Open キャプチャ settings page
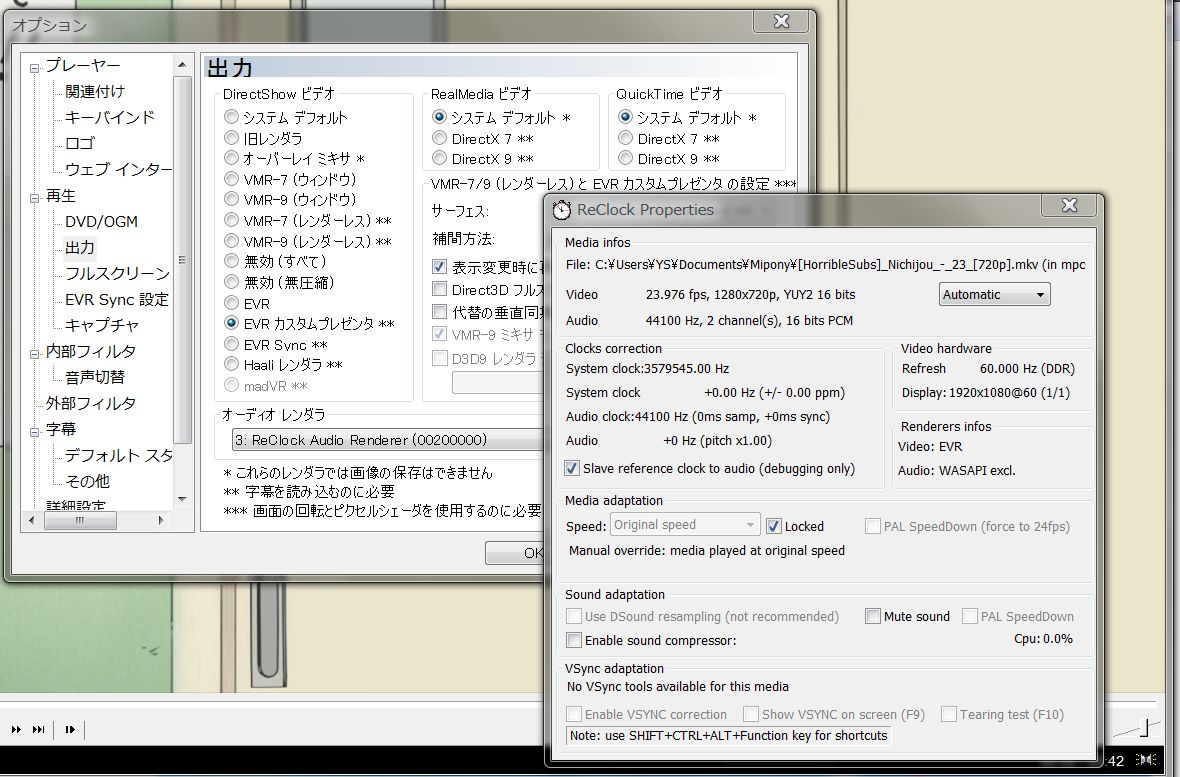The image size is (1180, 777). coord(102,325)
